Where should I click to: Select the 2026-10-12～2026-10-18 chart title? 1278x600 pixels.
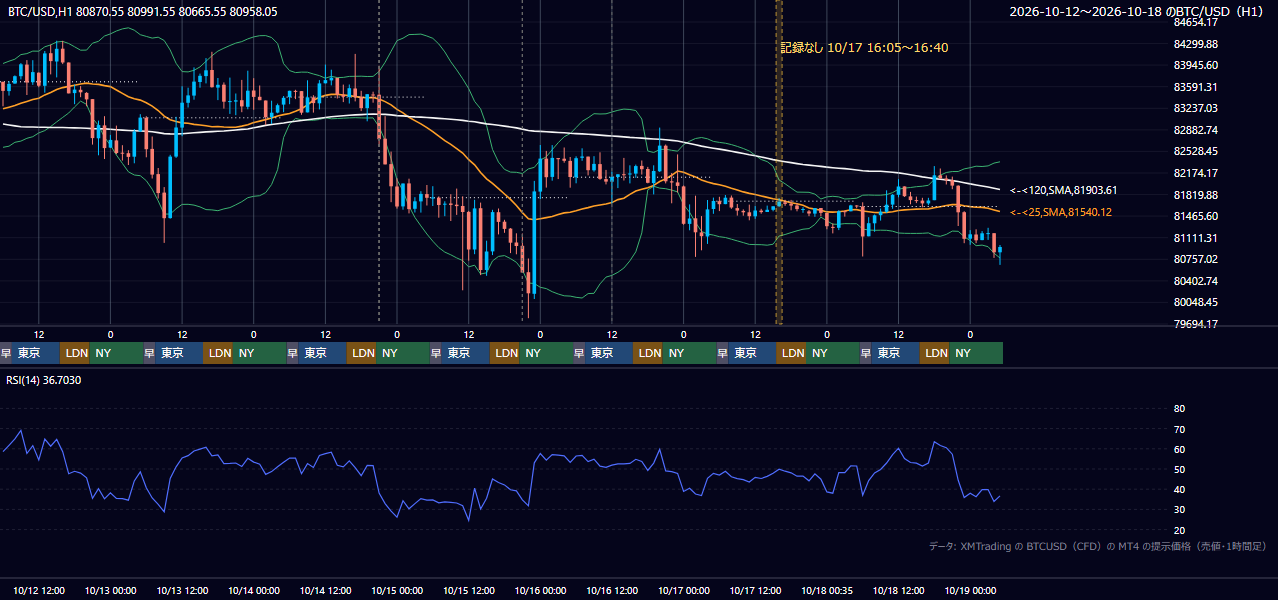(x=1137, y=11)
